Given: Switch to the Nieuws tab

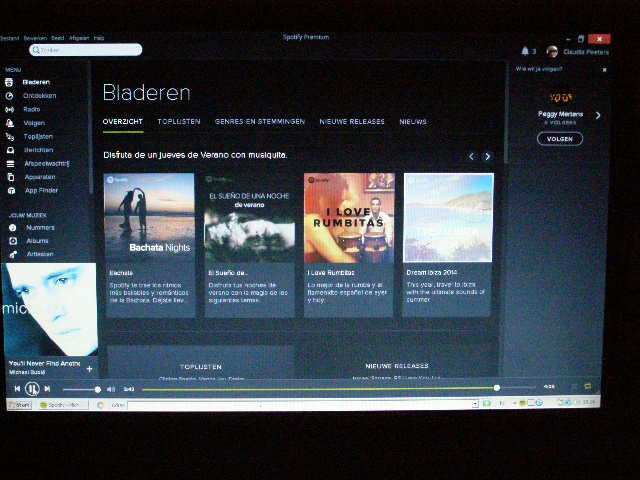Looking at the screenshot, I should tap(413, 122).
